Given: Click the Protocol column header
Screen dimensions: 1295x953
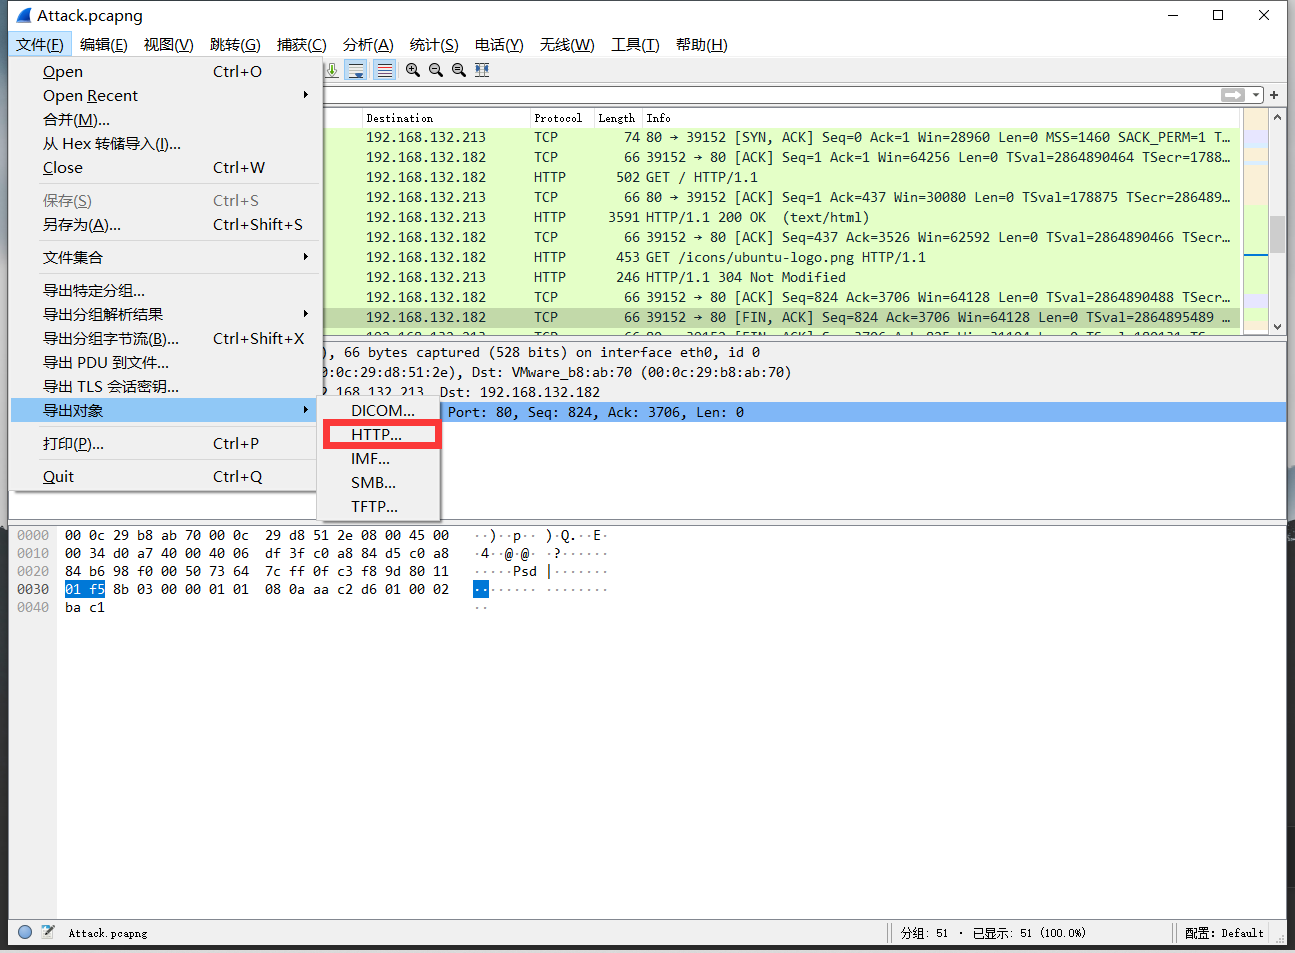Looking at the screenshot, I should point(558,118).
